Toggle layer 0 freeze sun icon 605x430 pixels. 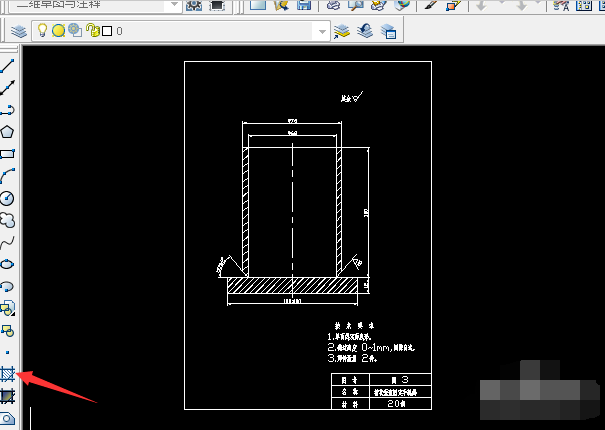[58, 30]
